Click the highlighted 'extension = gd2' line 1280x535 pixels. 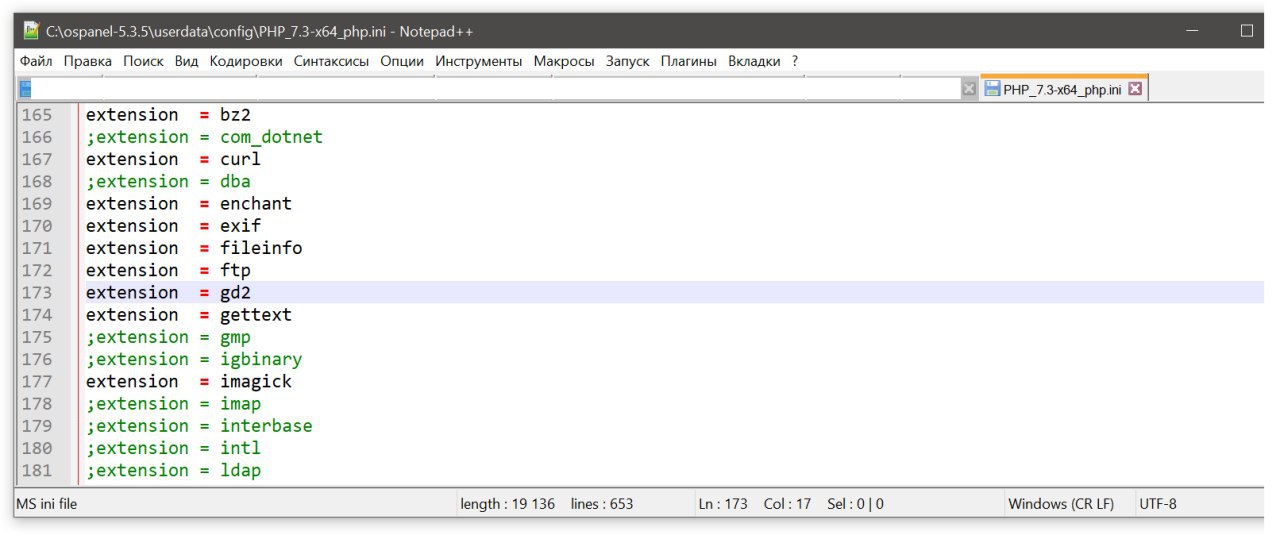168,292
